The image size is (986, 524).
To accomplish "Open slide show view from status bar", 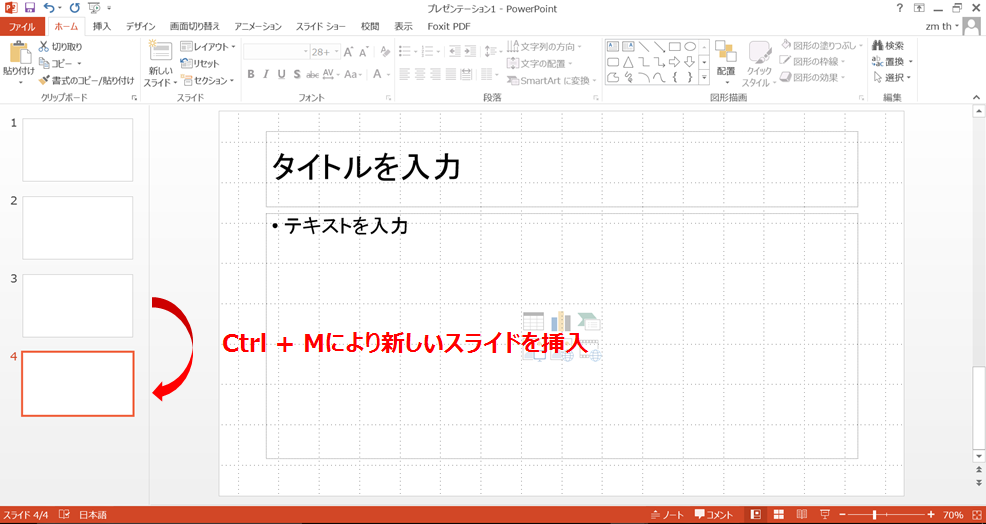I will point(826,514).
